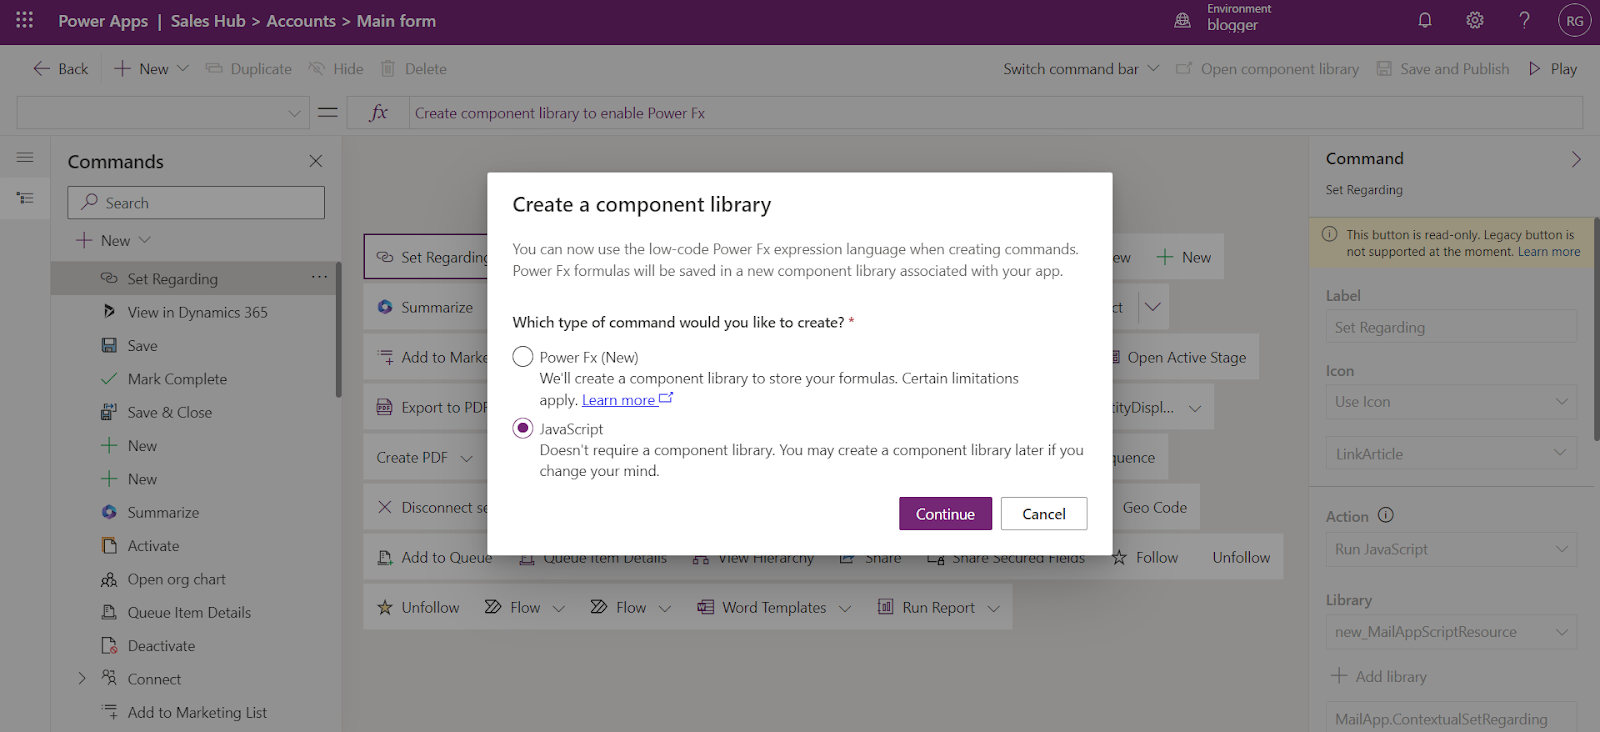Expand the Connect tree item
The image size is (1600, 732).
tap(82, 679)
